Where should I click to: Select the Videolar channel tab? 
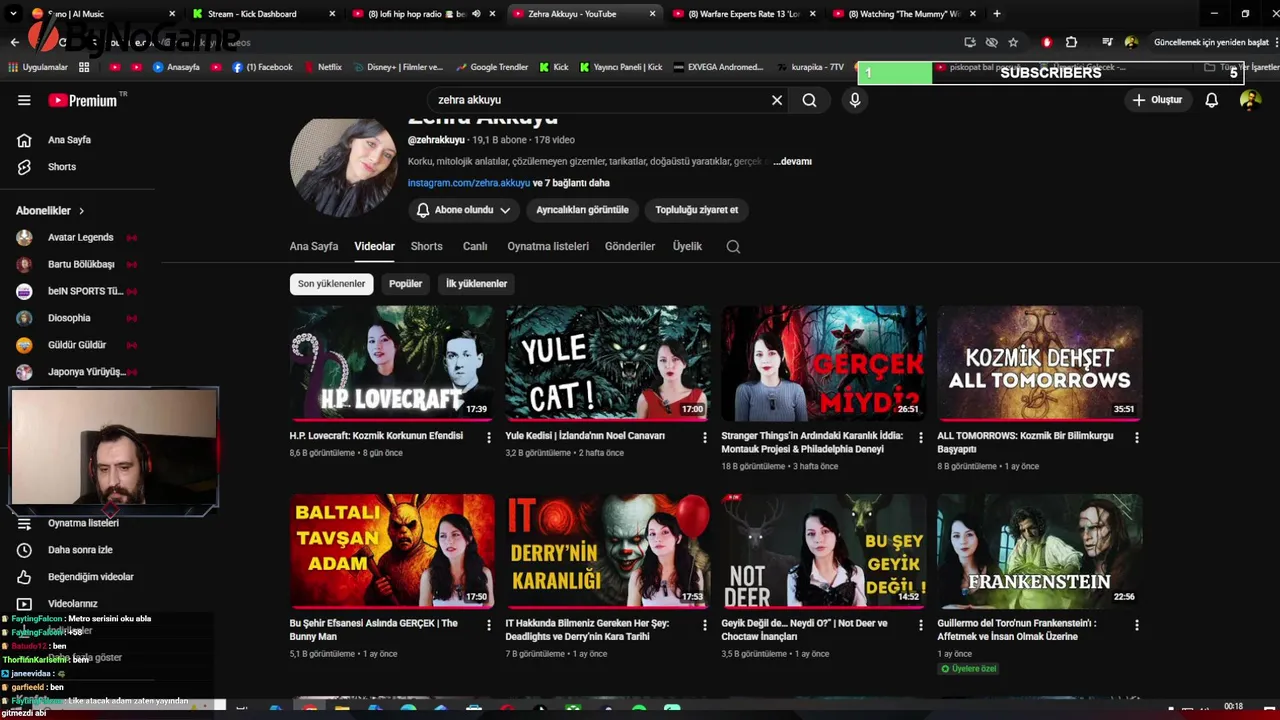[x=374, y=246]
